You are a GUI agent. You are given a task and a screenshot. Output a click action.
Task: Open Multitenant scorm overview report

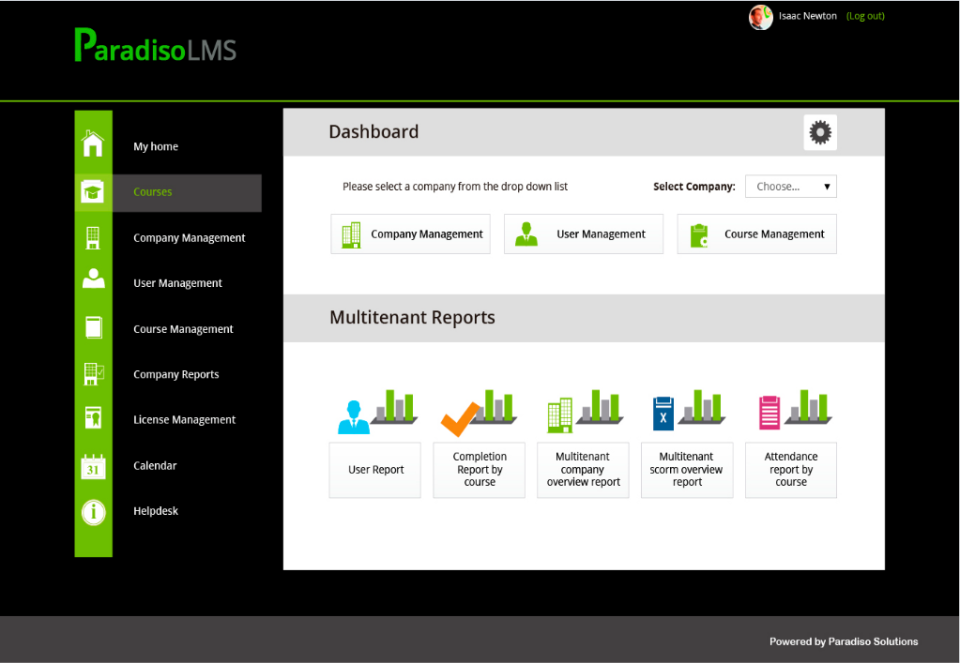point(687,470)
